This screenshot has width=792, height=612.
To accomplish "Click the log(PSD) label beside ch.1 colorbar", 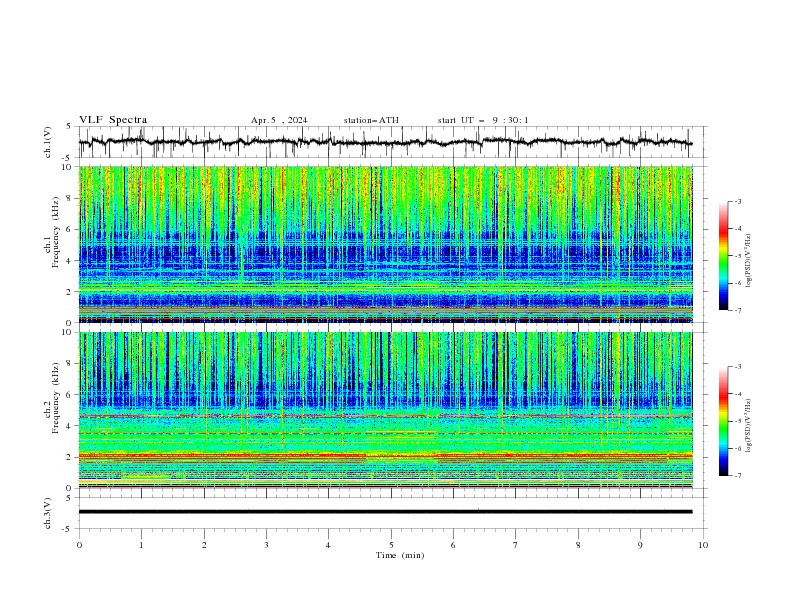I will click(748, 261).
